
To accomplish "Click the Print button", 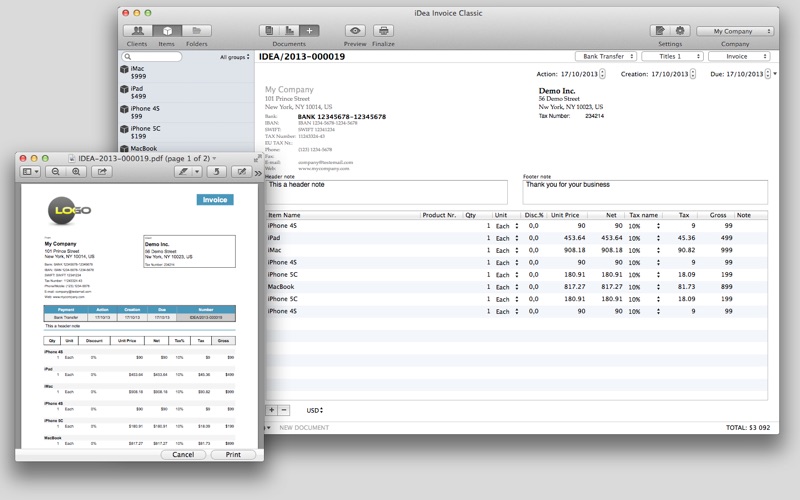I will (233, 454).
